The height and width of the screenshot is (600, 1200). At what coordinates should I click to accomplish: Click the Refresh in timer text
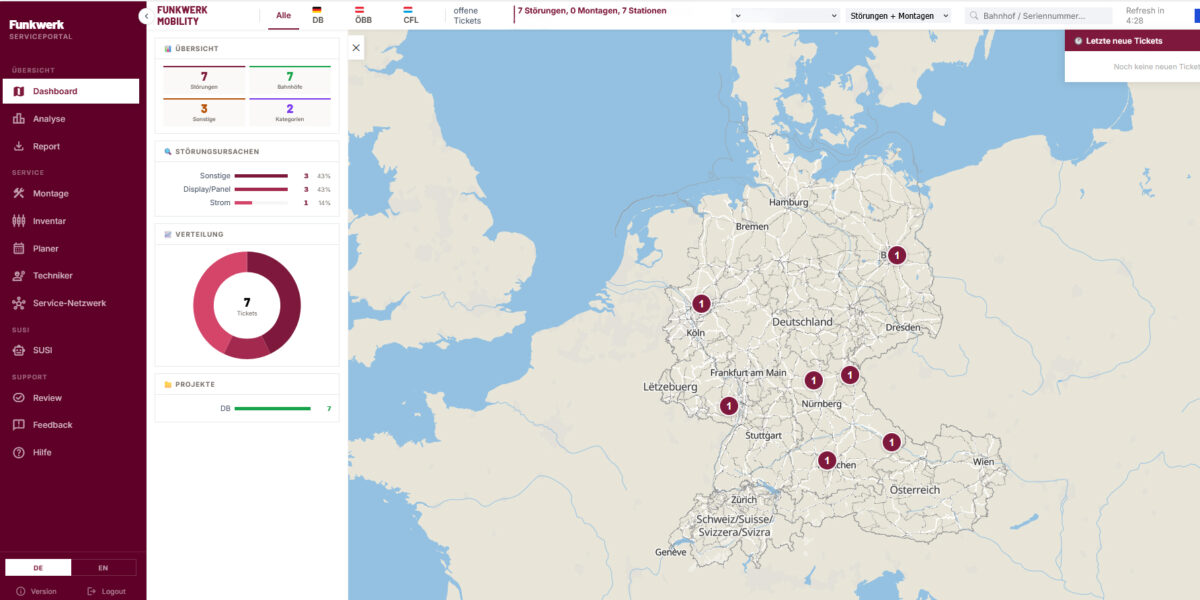[1145, 16]
